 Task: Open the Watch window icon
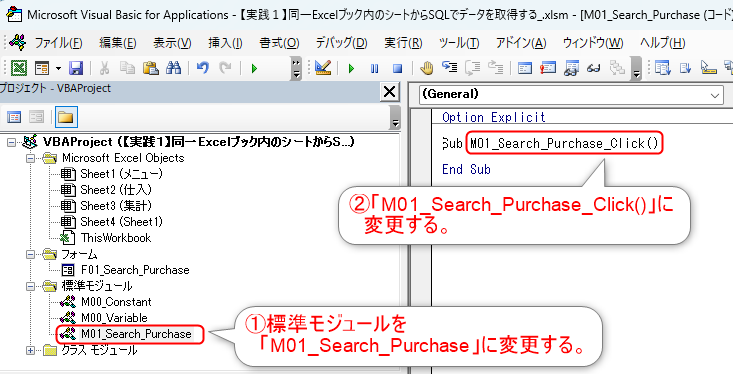coord(571,69)
